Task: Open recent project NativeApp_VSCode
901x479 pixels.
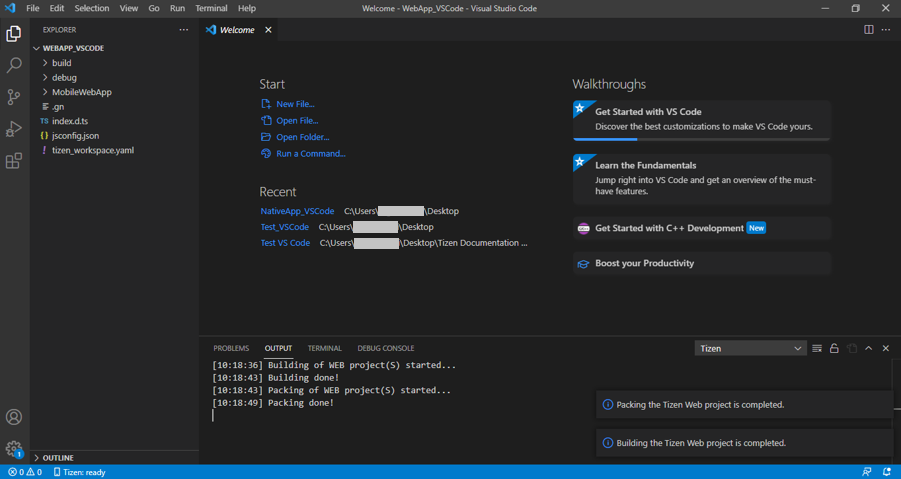Action: pyautogui.click(x=297, y=211)
